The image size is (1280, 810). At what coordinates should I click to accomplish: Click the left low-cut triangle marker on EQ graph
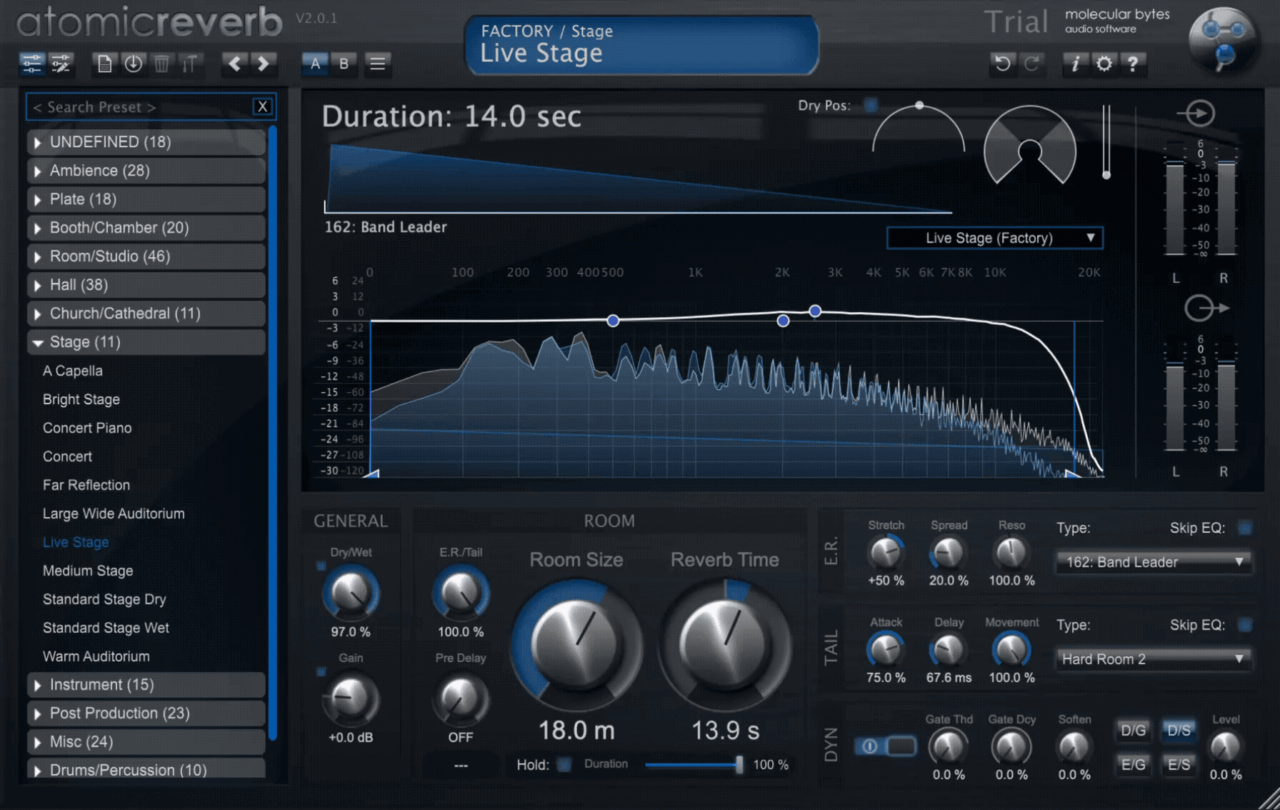[x=372, y=472]
